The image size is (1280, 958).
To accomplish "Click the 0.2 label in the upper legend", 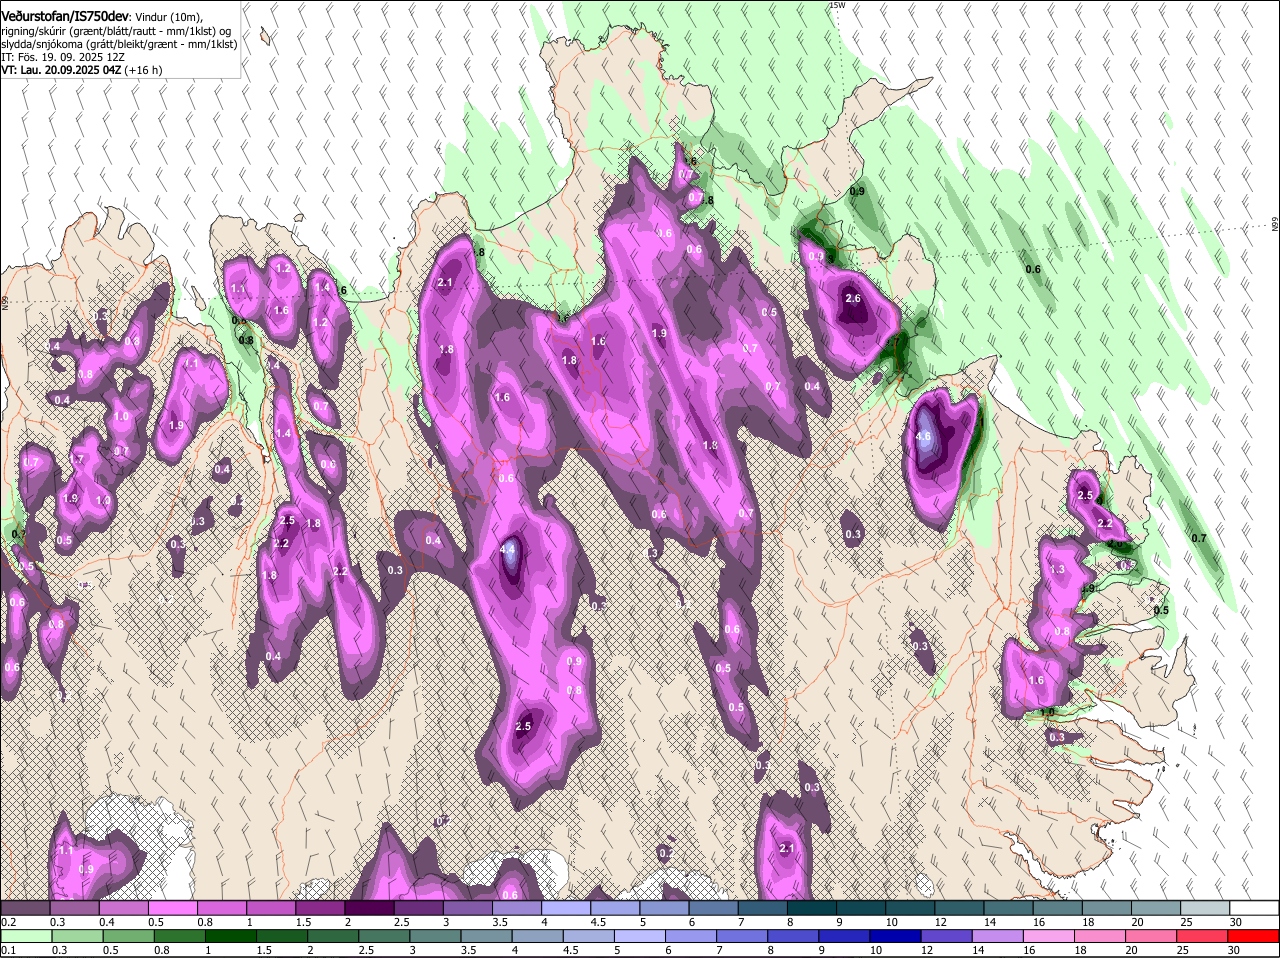I will point(8,921).
